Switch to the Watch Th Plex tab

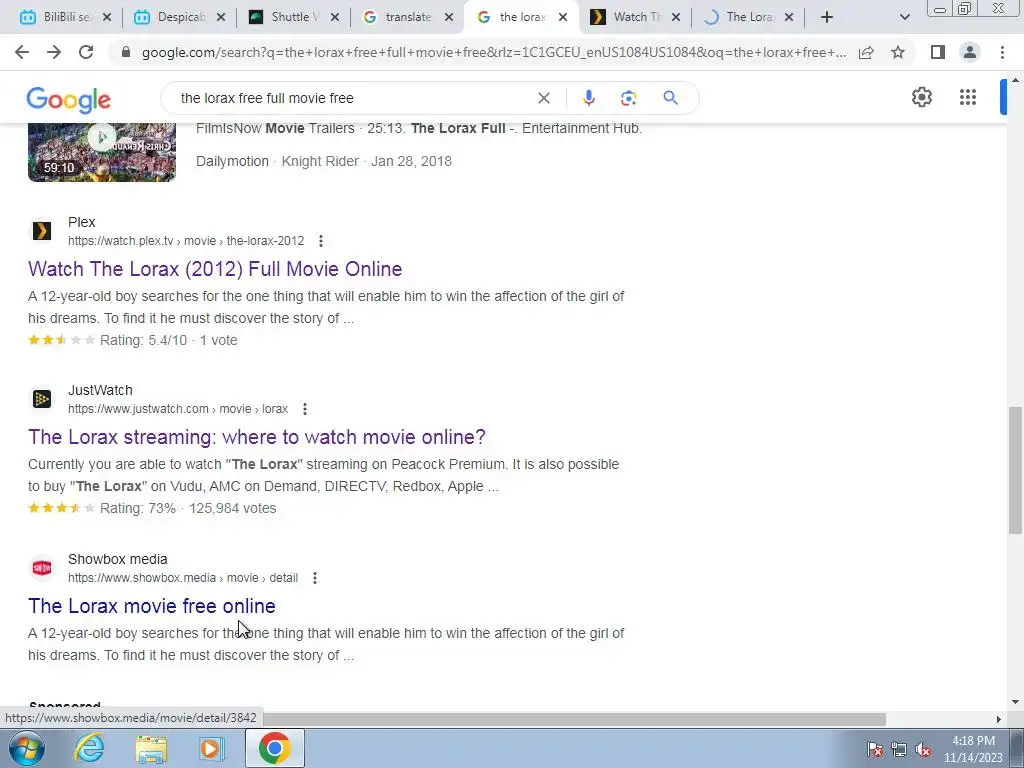(635, 17)
